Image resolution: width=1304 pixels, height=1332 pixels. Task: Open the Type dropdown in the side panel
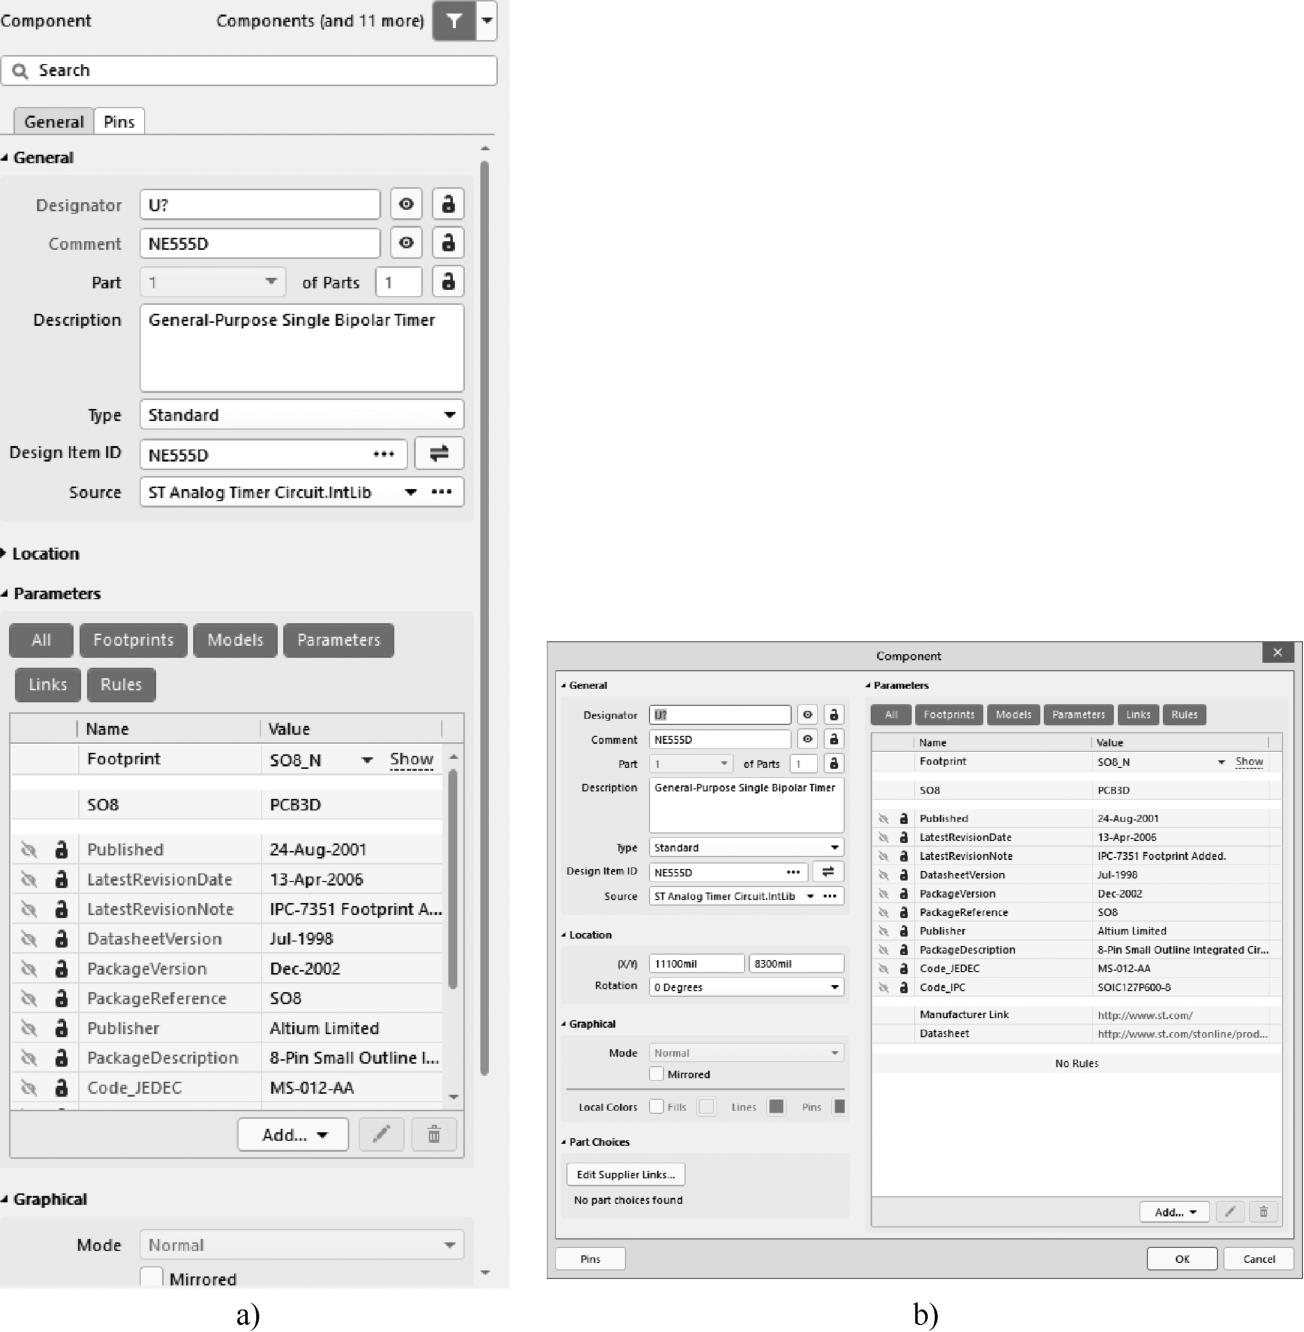pyautogui.click(x=301, y=414)
